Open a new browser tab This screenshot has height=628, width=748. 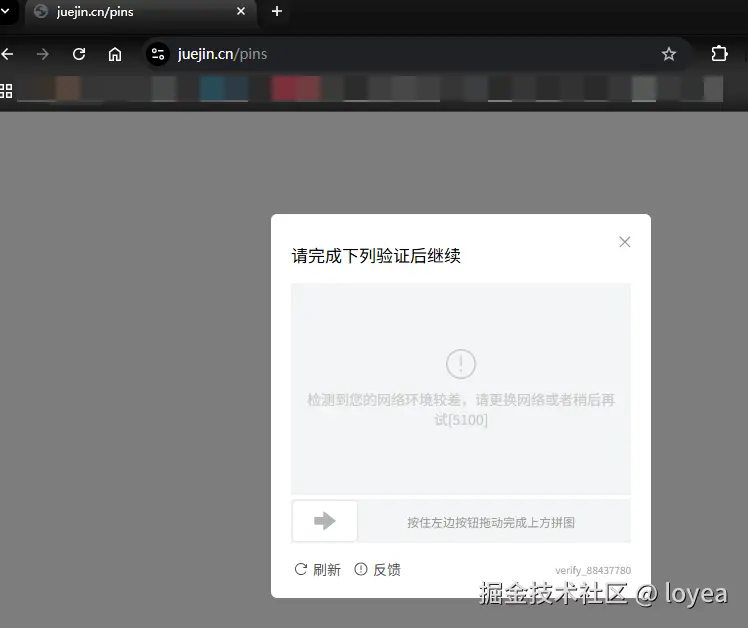pos(277,11)
